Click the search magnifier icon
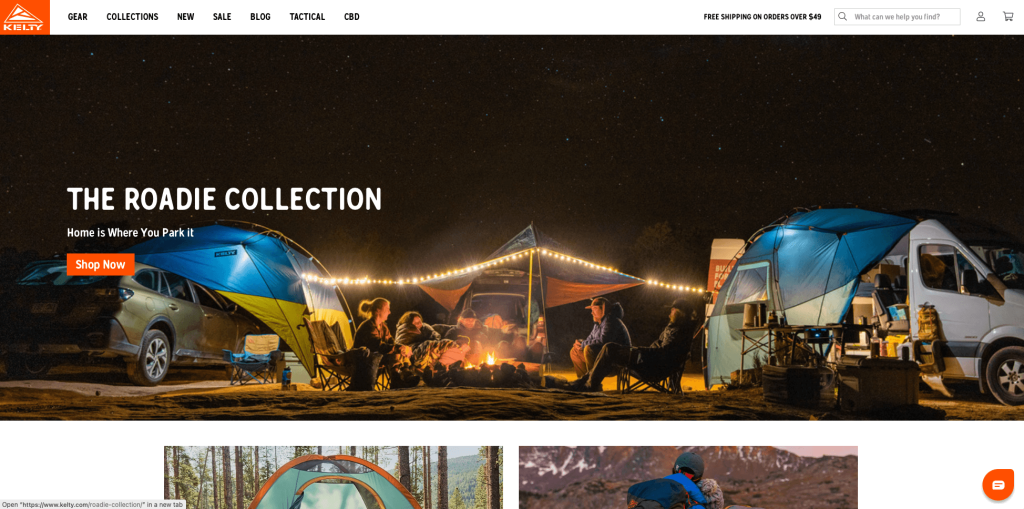The image size is (1024, 509). pos(842,16)
